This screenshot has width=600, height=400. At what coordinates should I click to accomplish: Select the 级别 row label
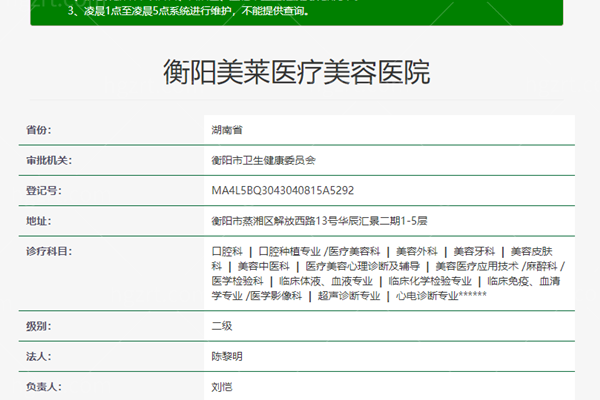[38, 326]
